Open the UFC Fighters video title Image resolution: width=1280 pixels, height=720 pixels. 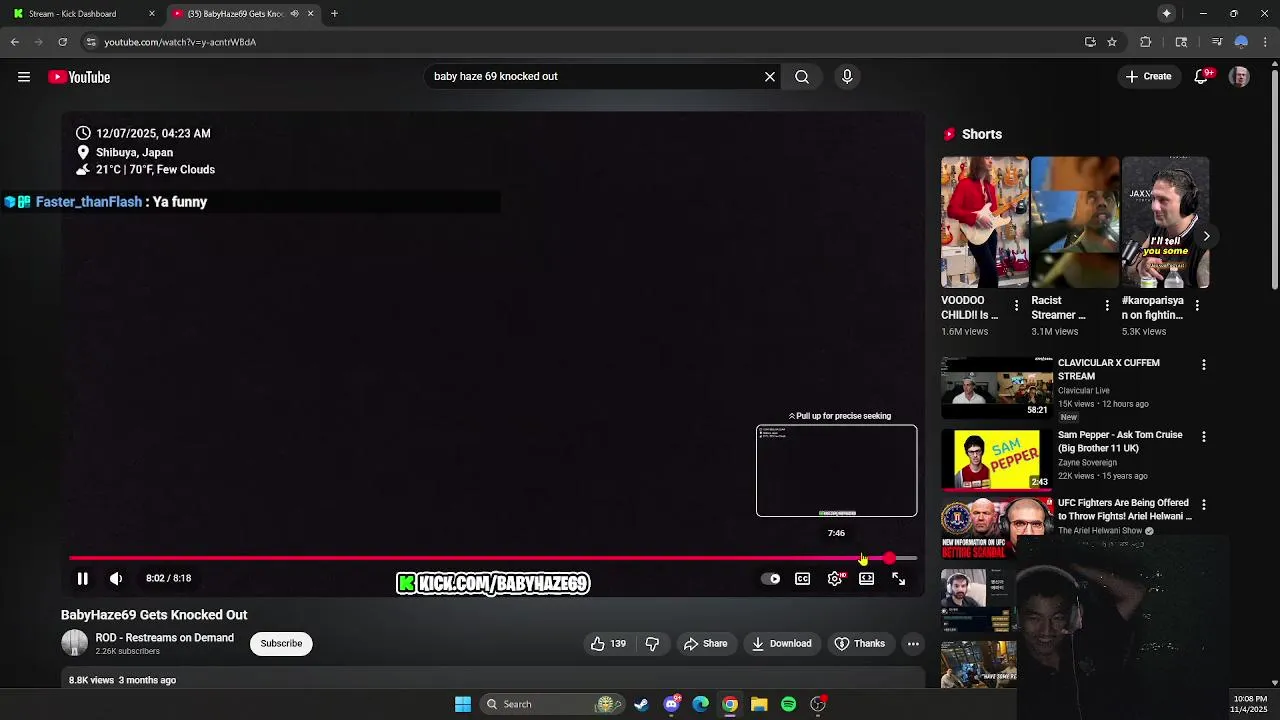[x=1125, y=509]
